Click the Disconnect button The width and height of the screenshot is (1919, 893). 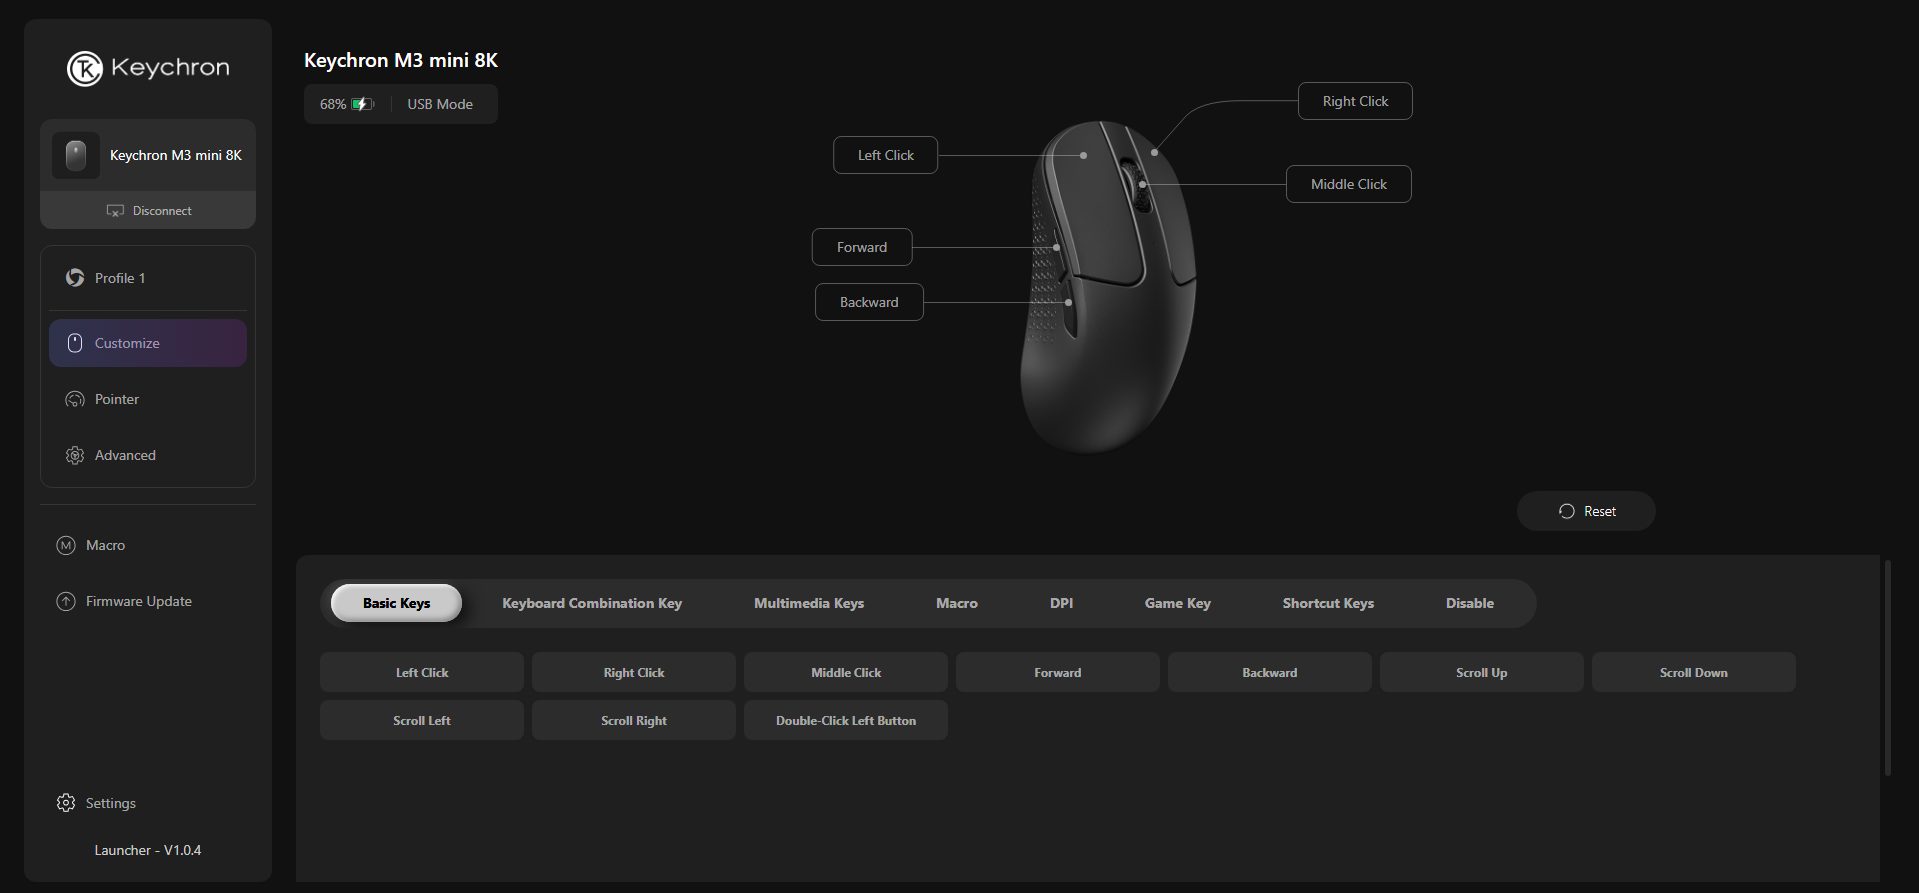click(x=148, y=211)
